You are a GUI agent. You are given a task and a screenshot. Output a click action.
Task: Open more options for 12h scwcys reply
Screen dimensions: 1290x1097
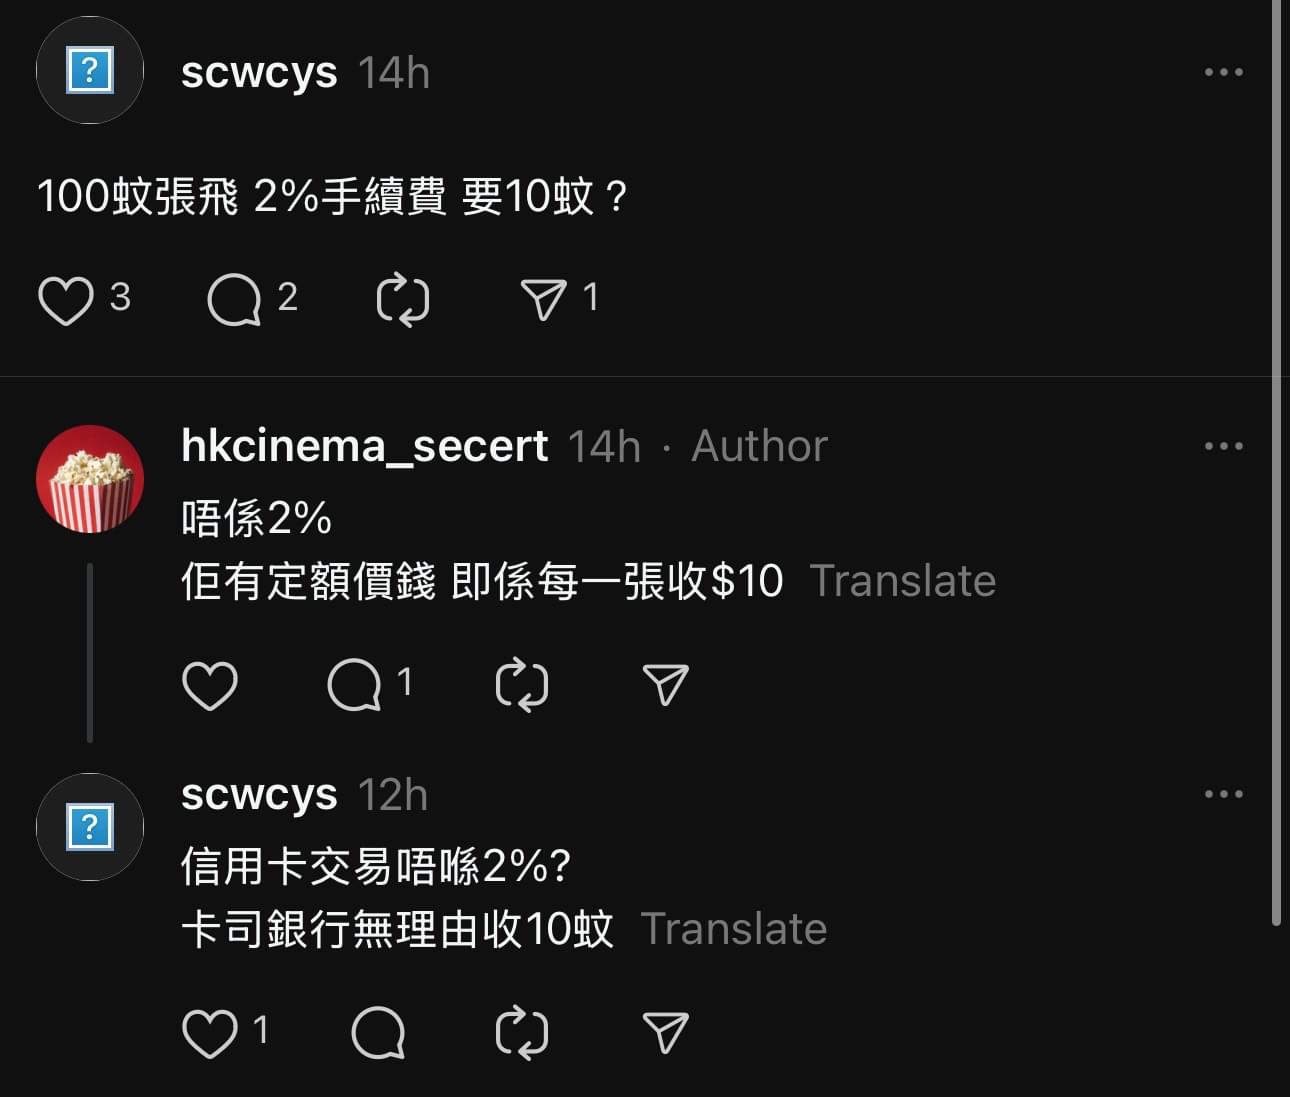coord(1224,794)
